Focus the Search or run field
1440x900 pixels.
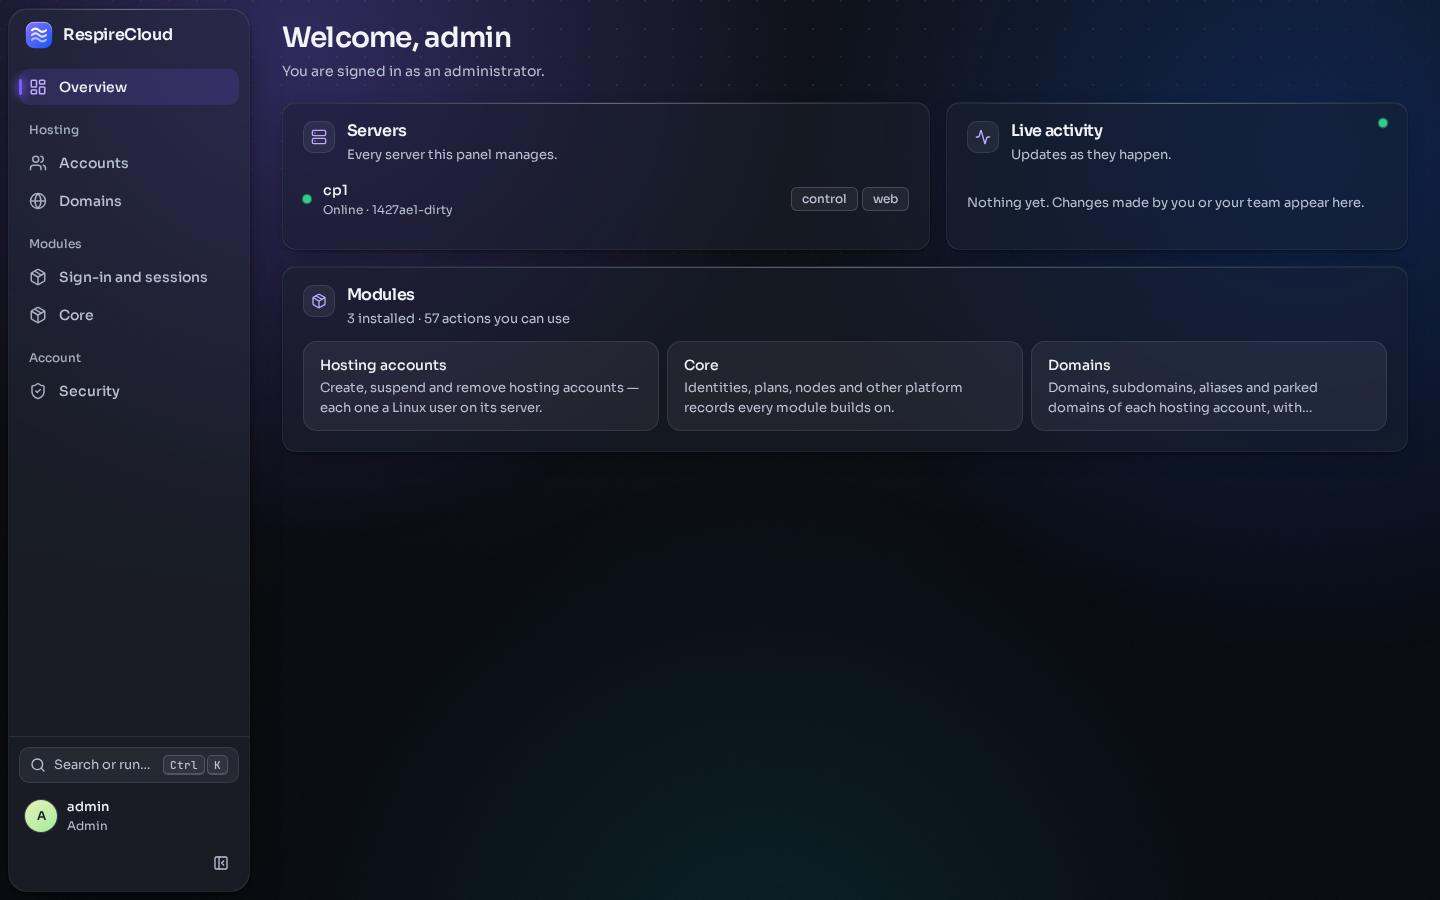129,765
